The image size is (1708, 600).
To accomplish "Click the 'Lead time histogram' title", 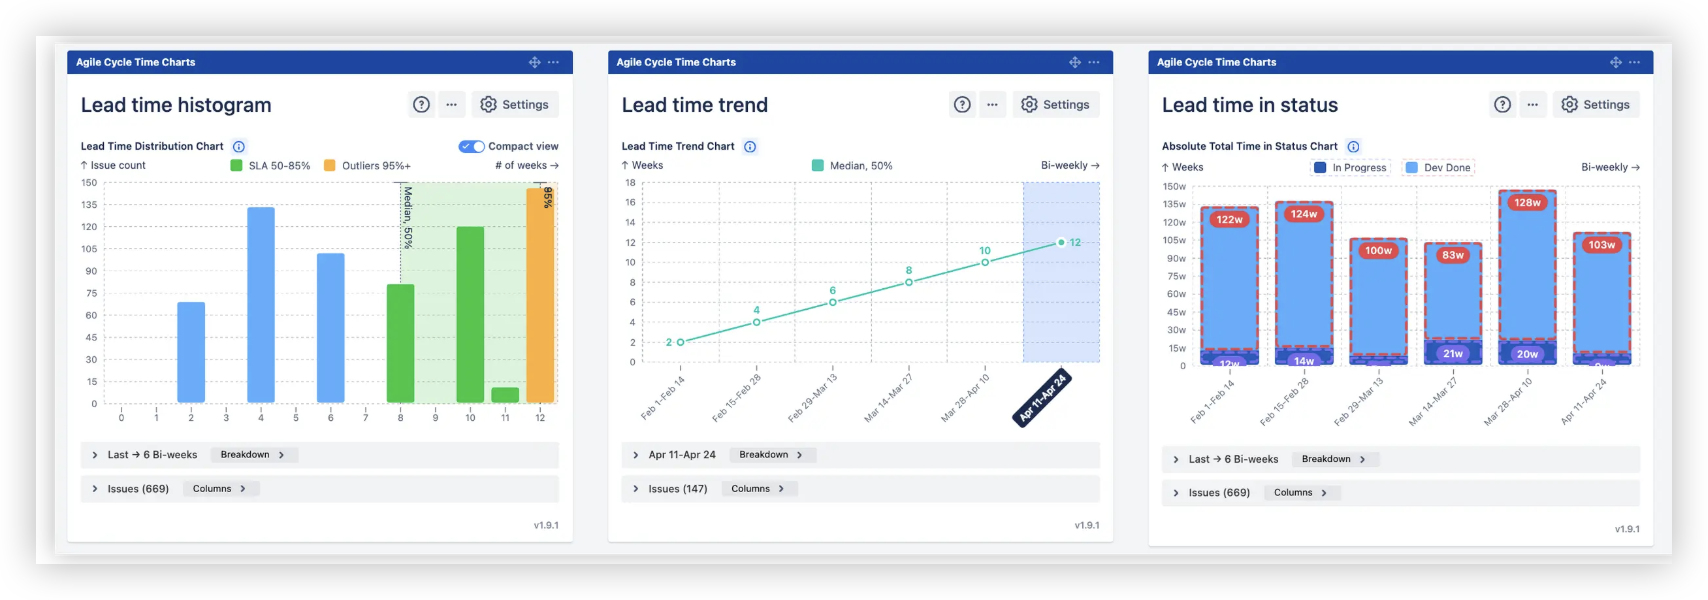I will [176, 105].
